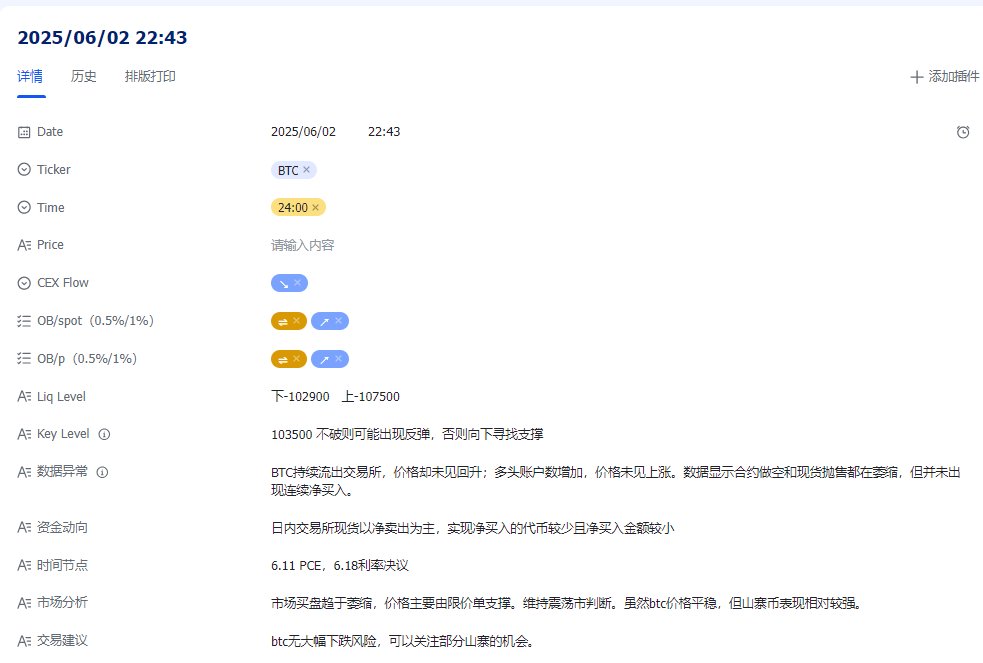The height and width of the screenshot is (663, 983).
Task: Remove blue up-arrow tag in OB/p row
Action: 339,359
